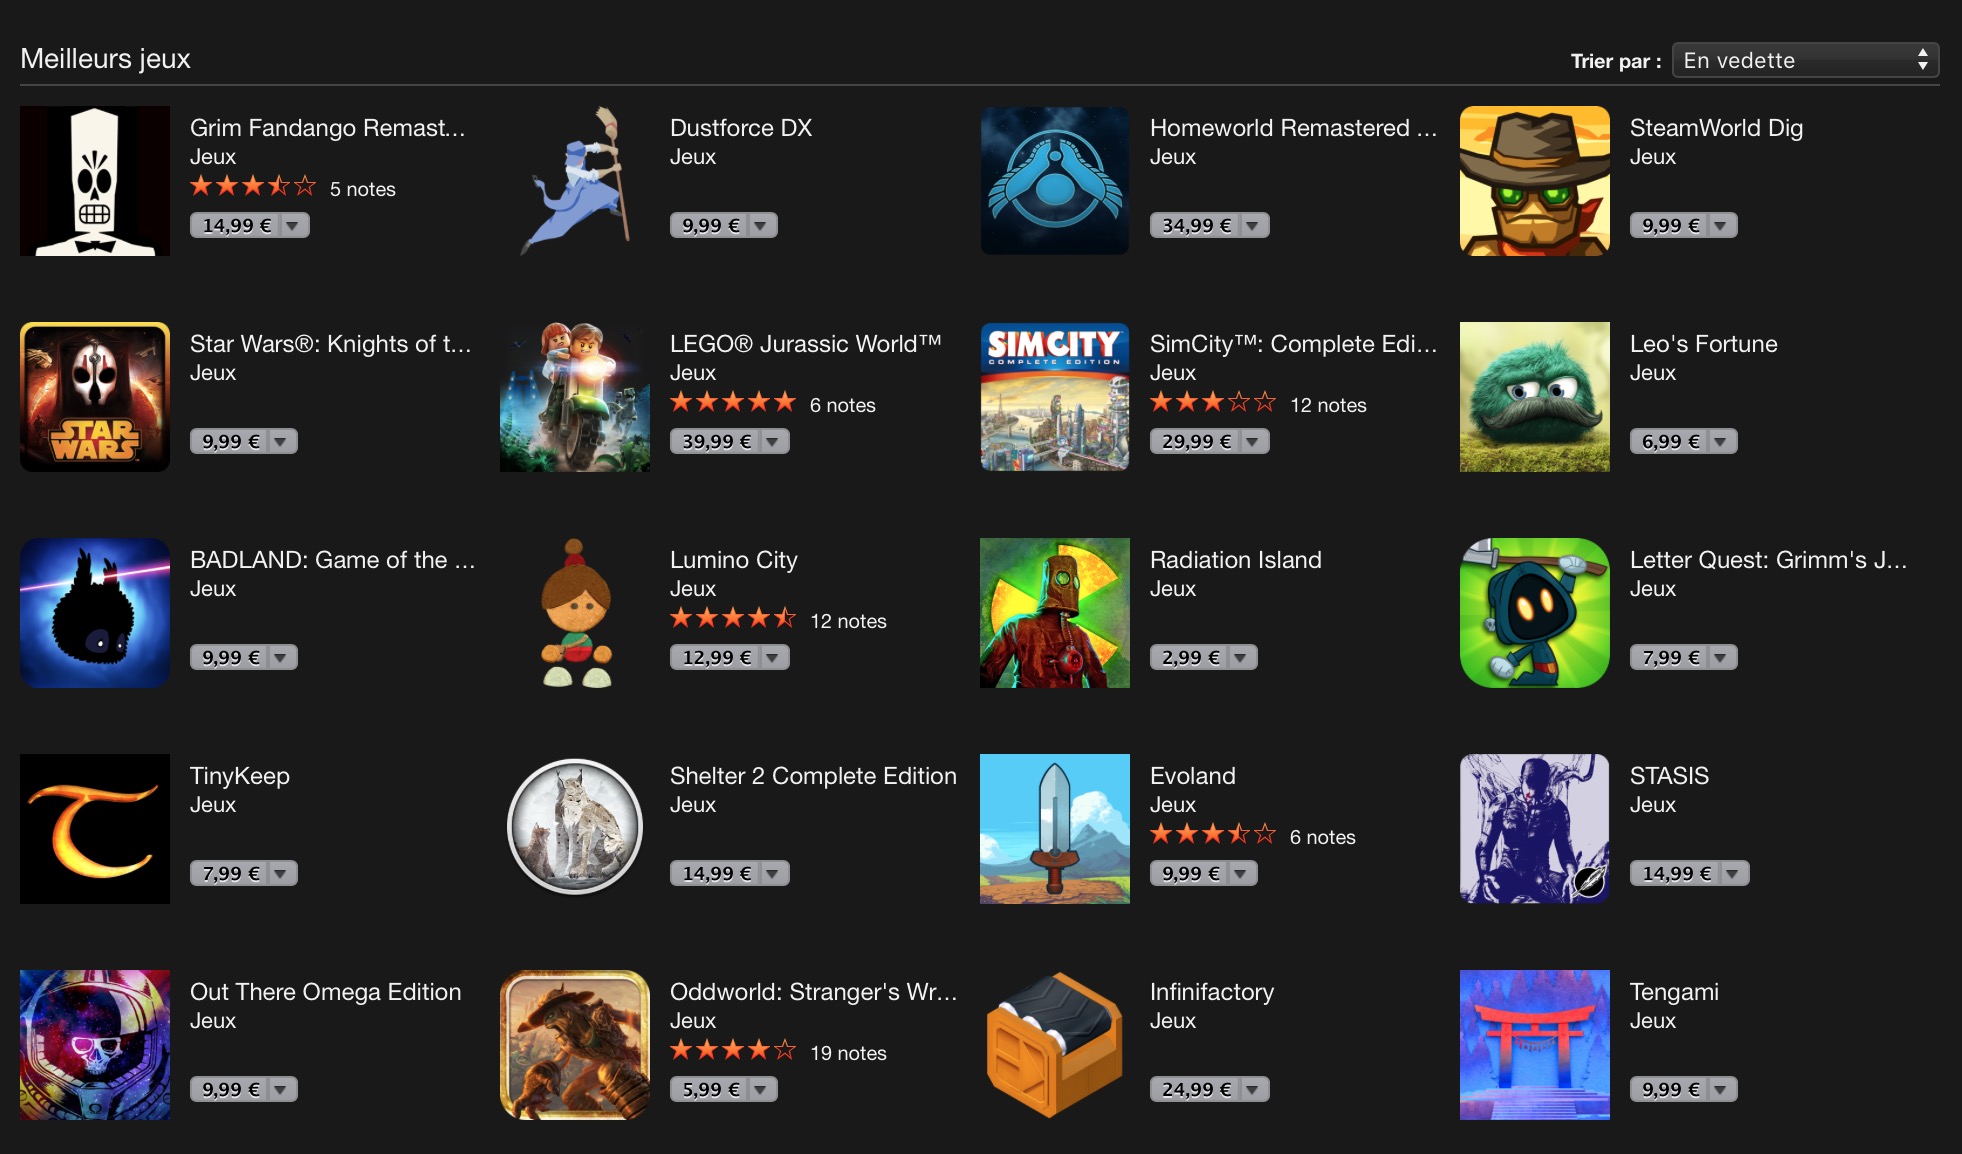
Task: Select the SteamWorld Dig cowboy robot icon
Action: 1535,181
